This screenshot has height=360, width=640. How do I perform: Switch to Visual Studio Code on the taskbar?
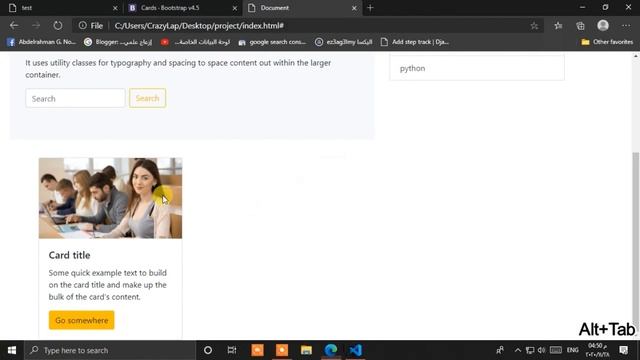click(356, 350)
